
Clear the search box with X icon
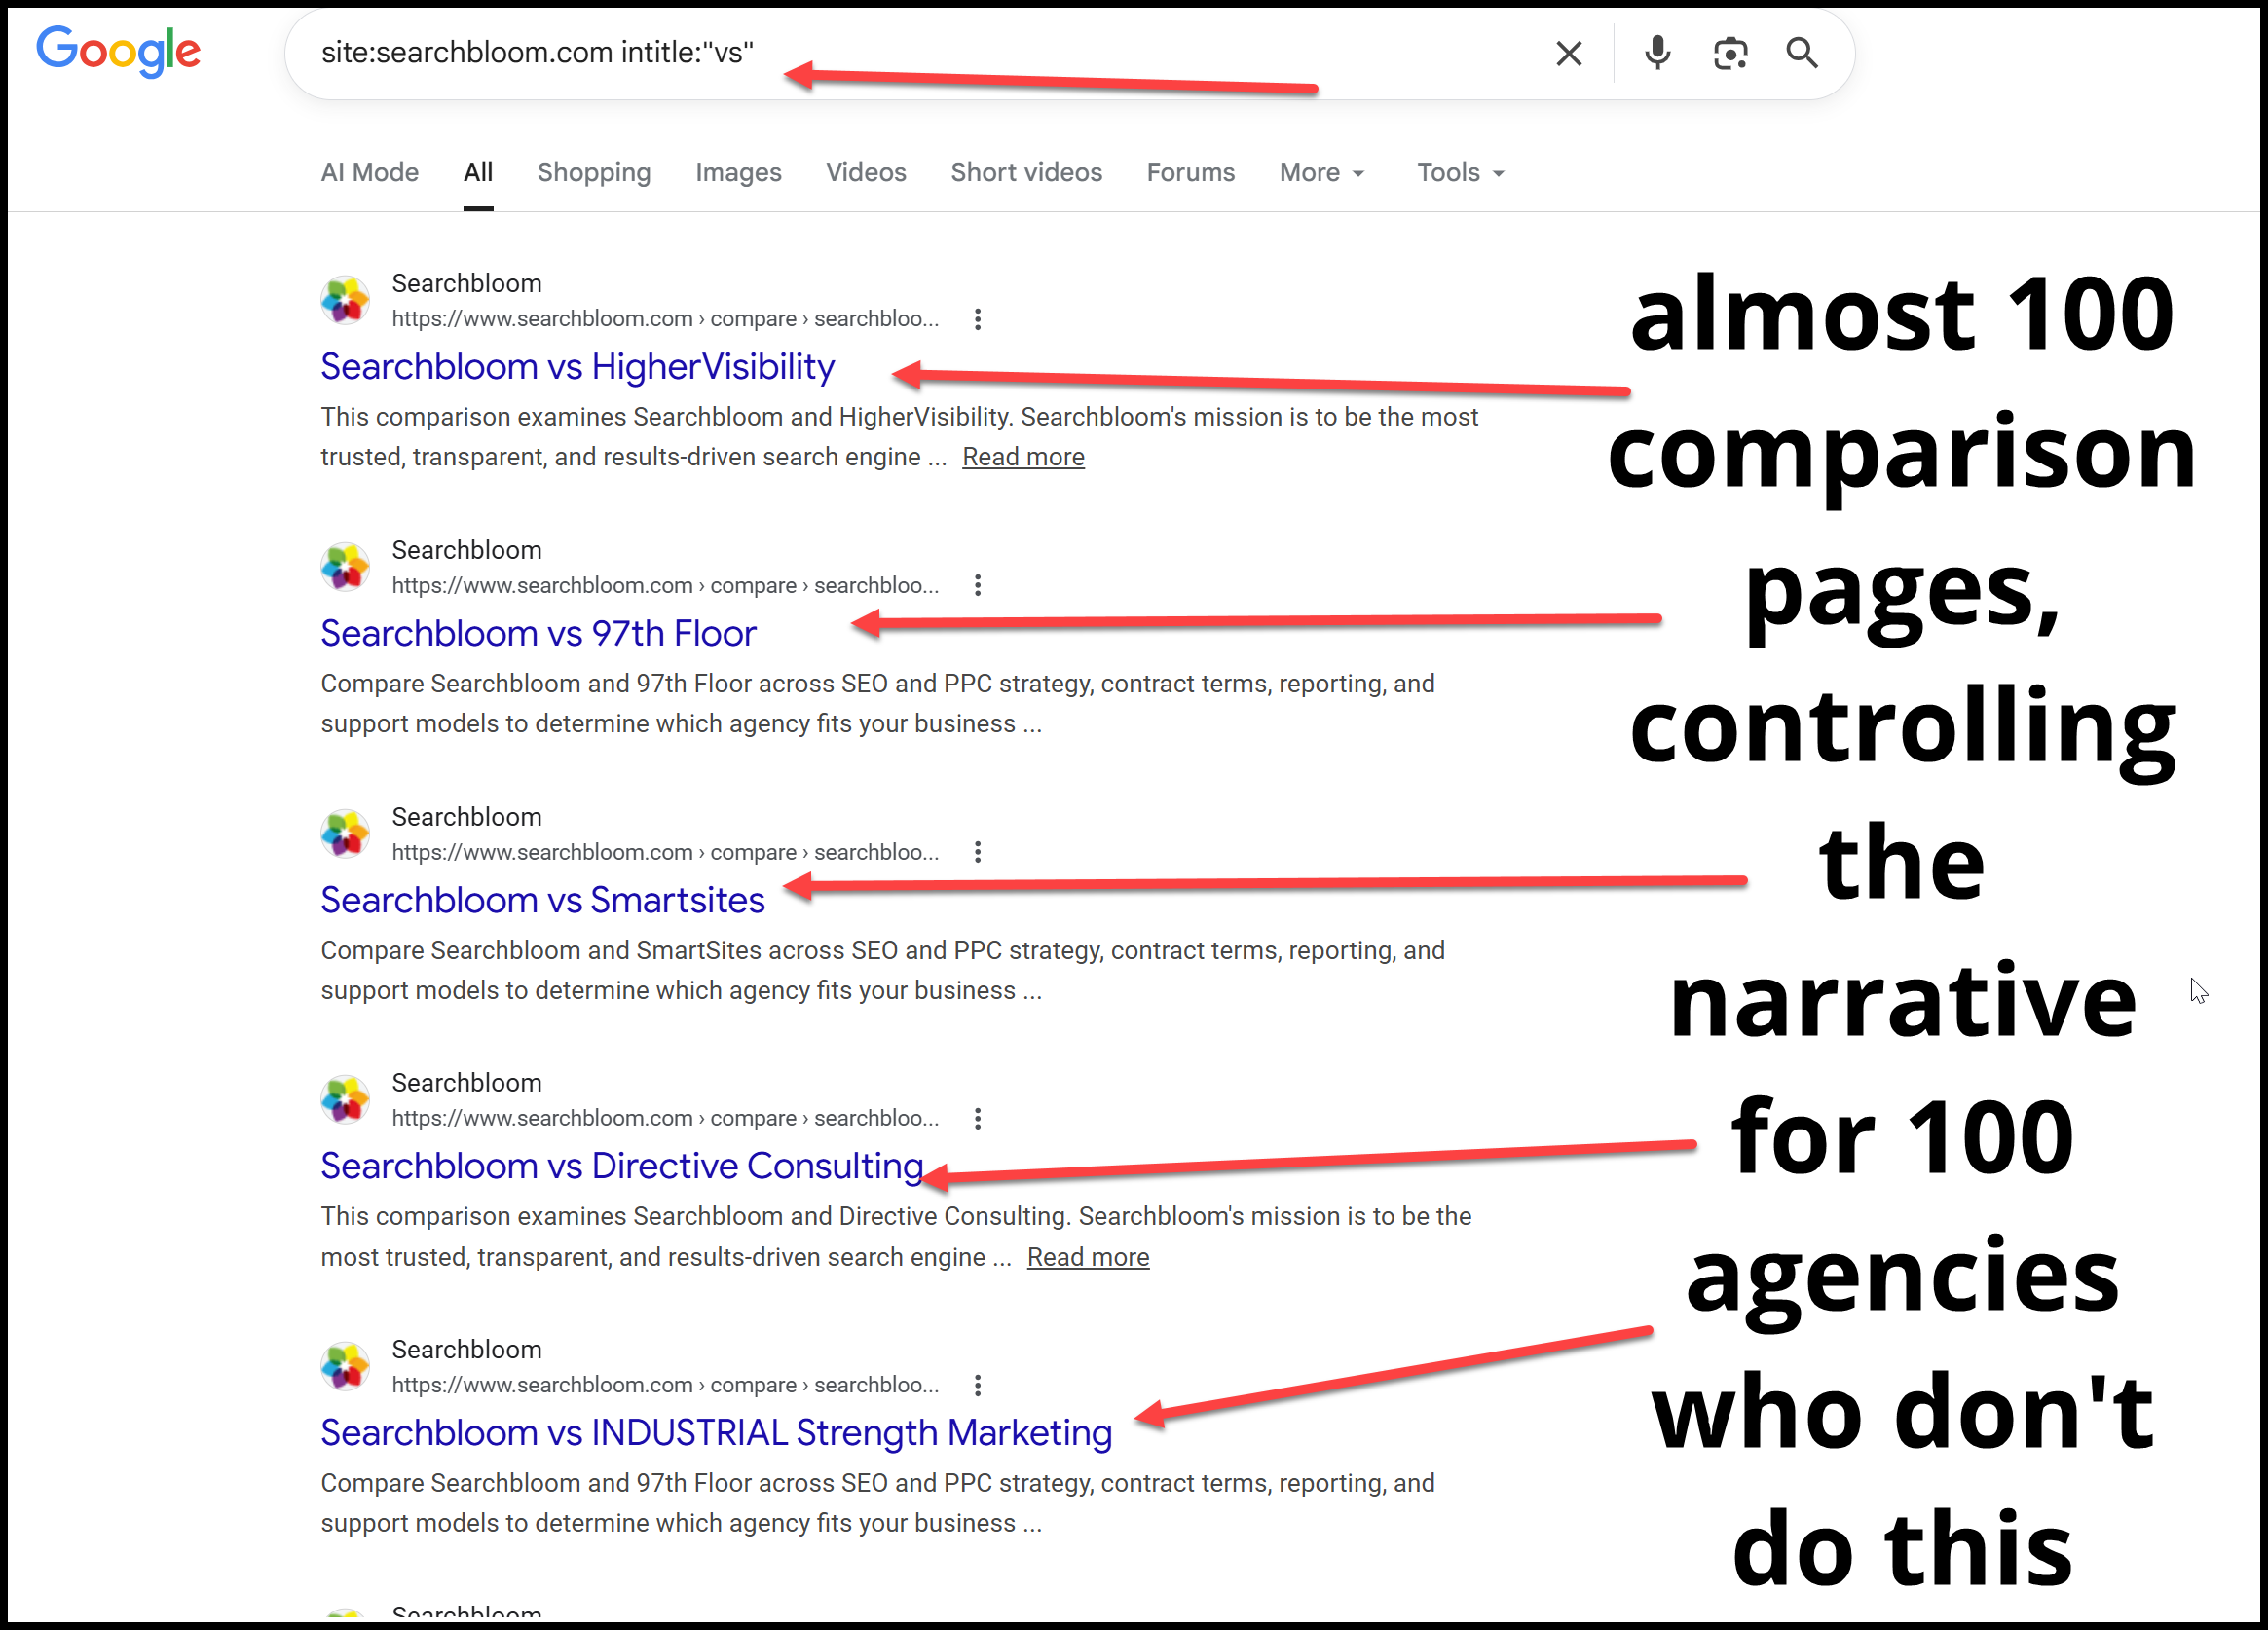click(x=1568, y=53)
